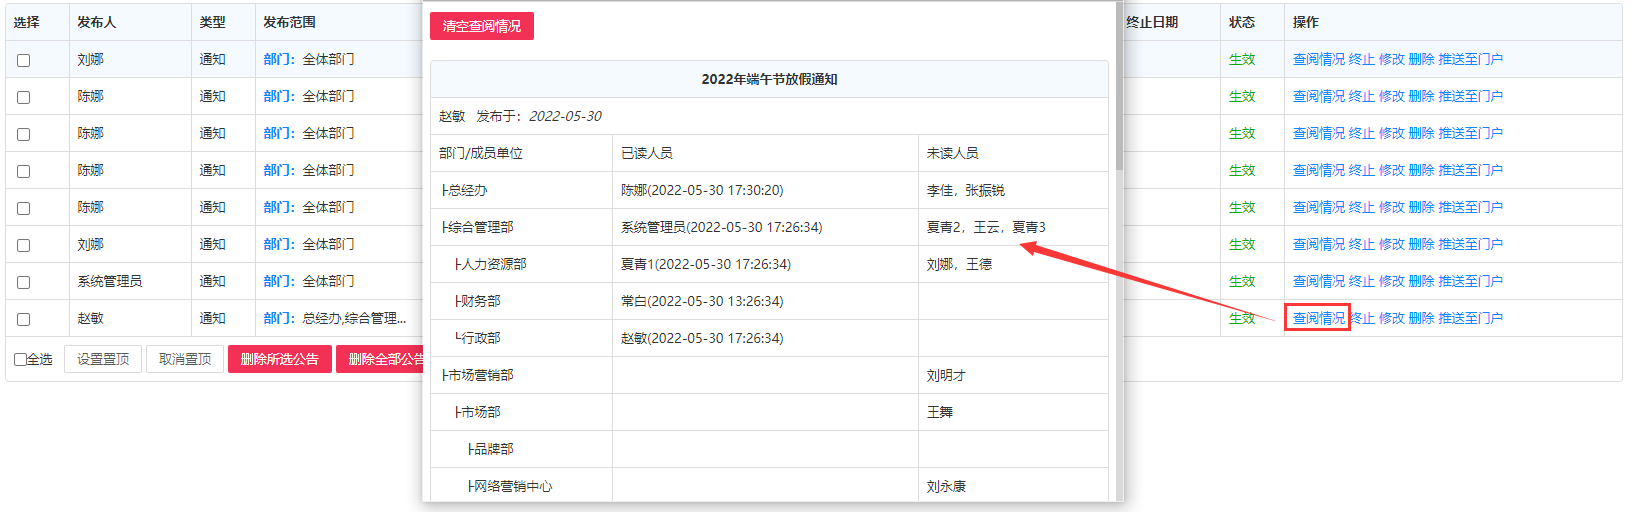Click the 删除所选公告 button

279,359
